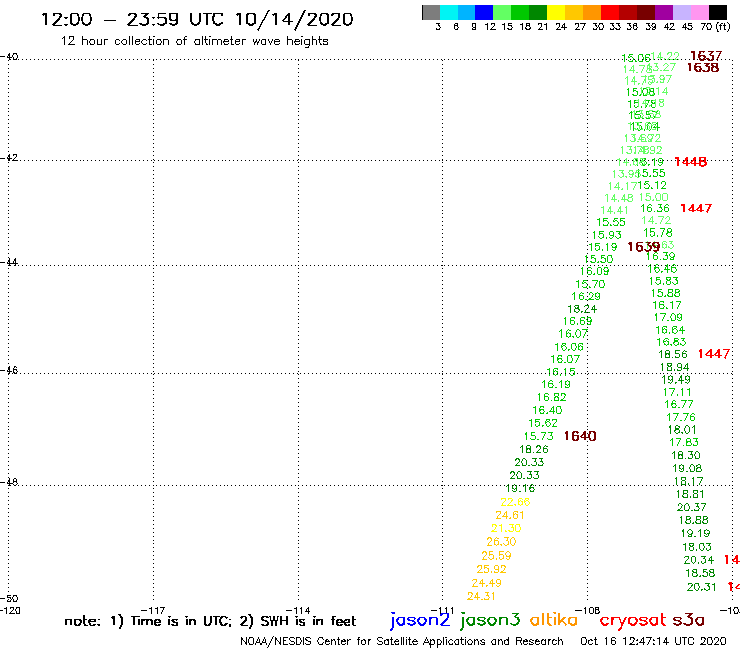Click the 'NOAA/NESDIS Center for Satellite Applications' footer

[402, 641]
